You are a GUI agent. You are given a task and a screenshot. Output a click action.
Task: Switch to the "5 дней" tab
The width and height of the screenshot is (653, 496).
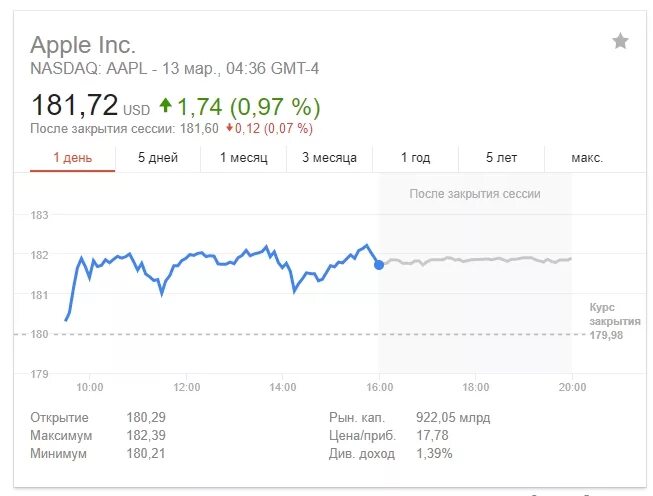(158, 158)
